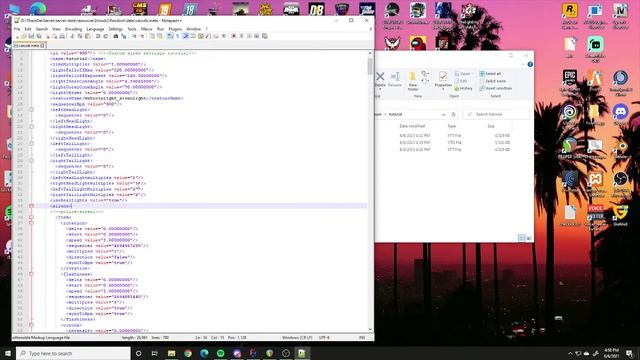The width and height of the screenshot is (640, 360).
Task: Open the Explorer help icon
Action: point(530,64)
